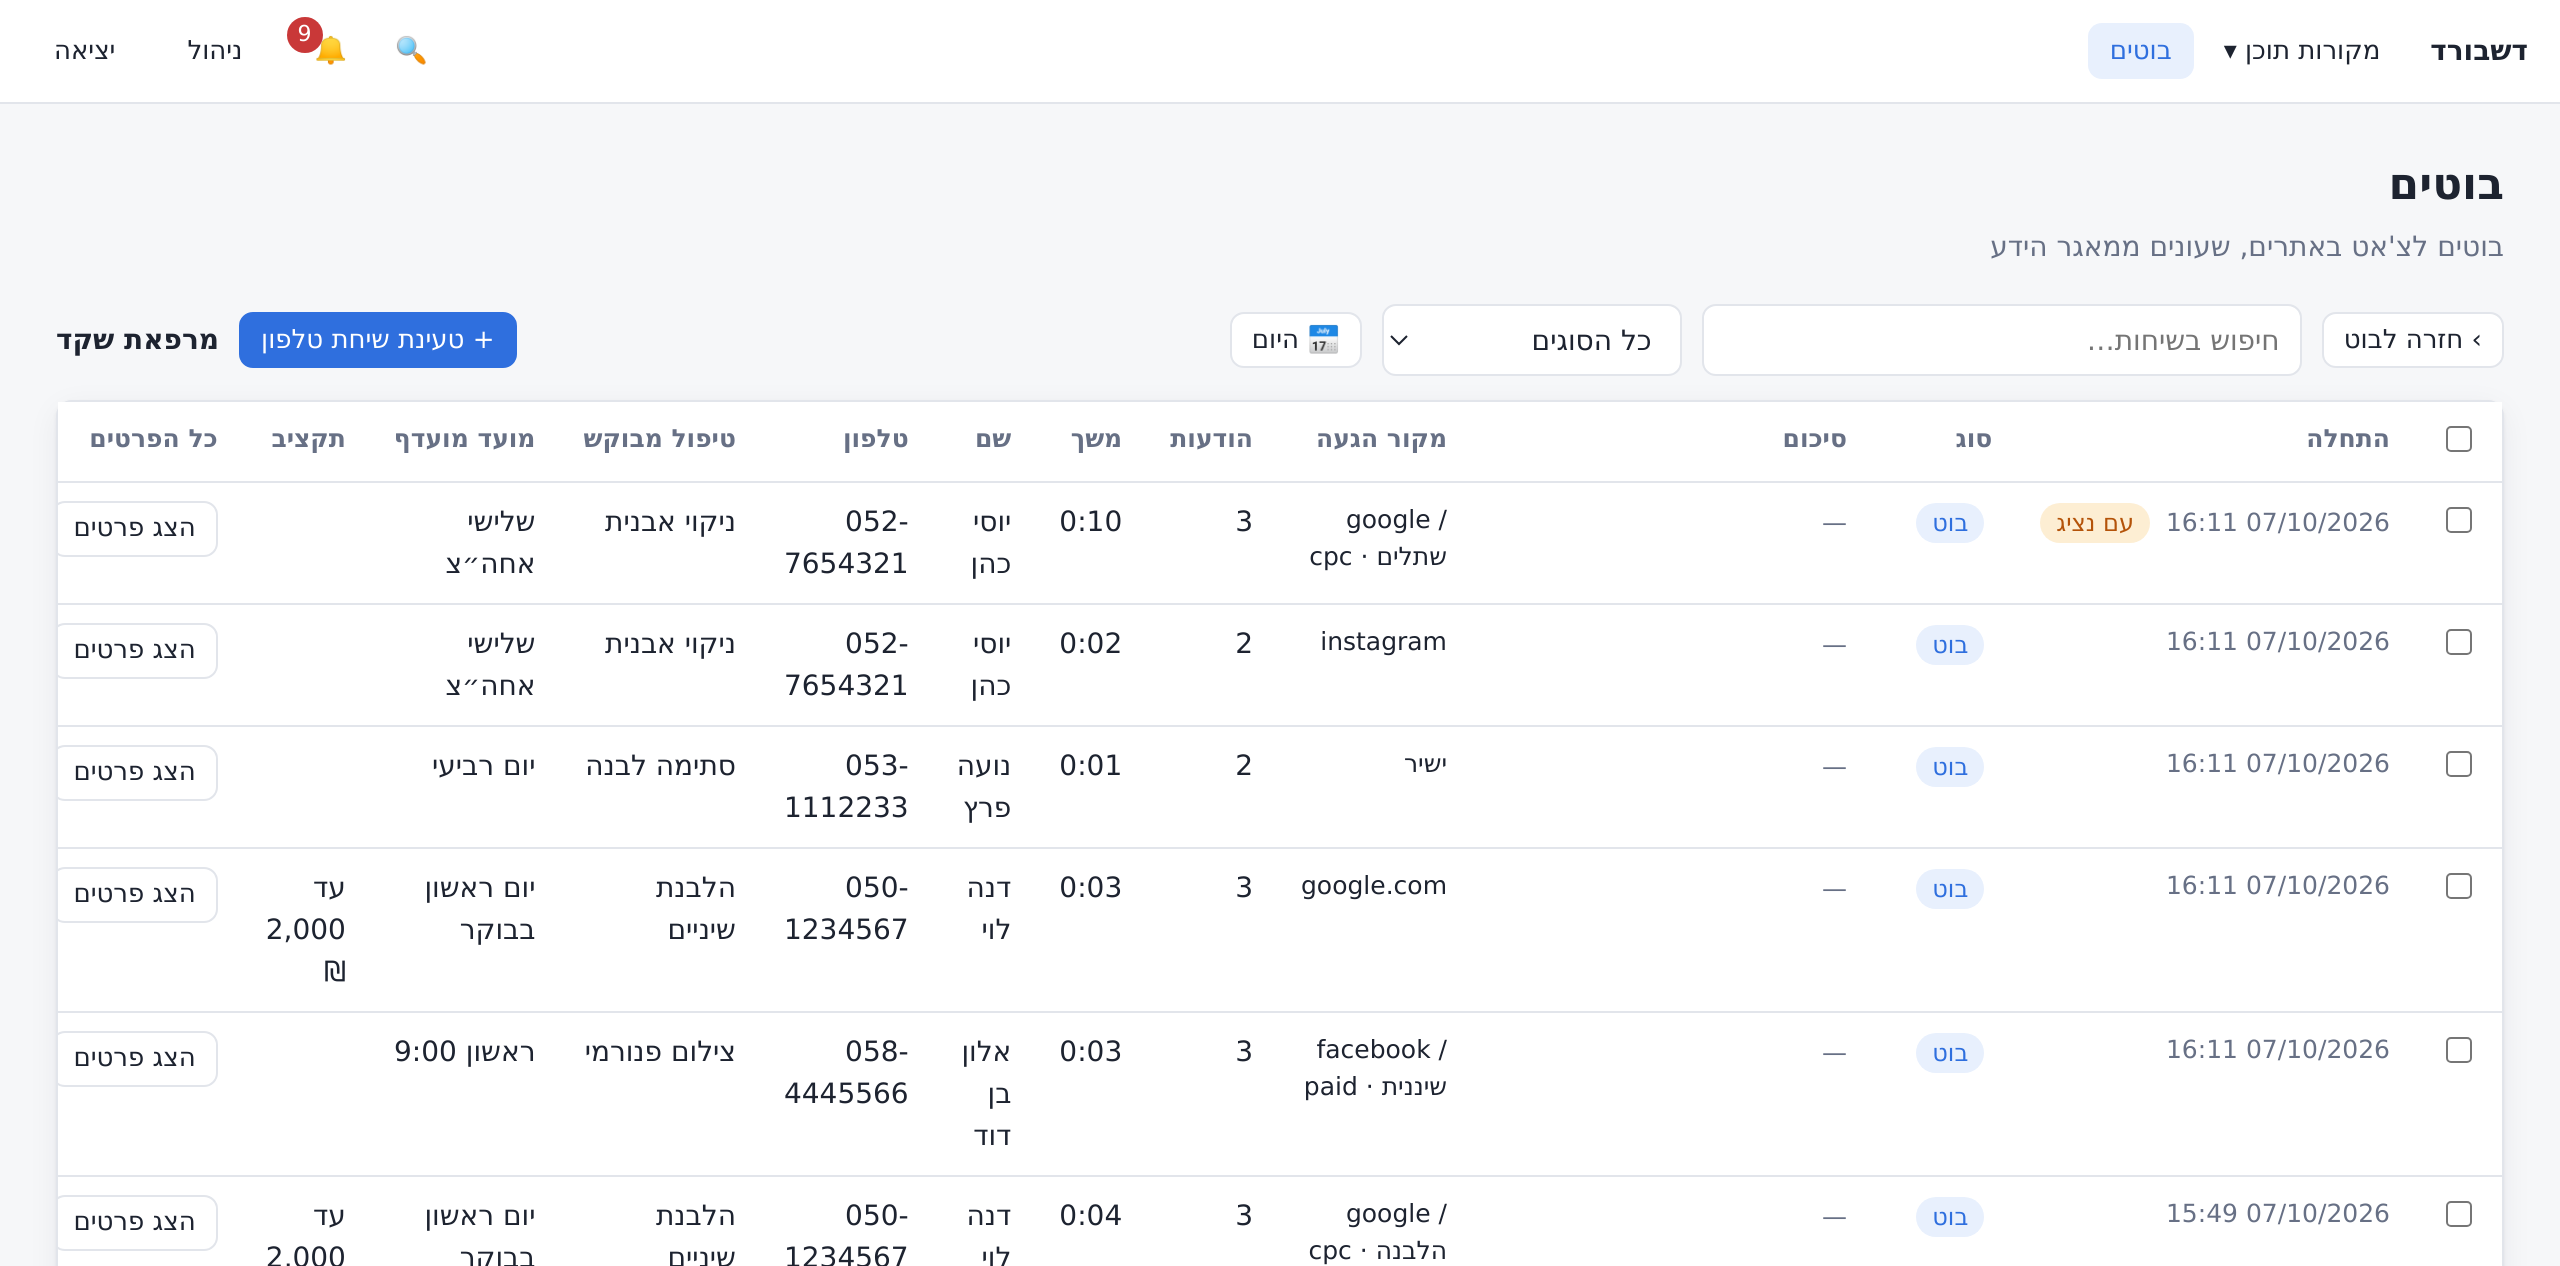2560x1266 pixels.
Task: Click חזרה לבוט back button
Action: coord(2412,340)
